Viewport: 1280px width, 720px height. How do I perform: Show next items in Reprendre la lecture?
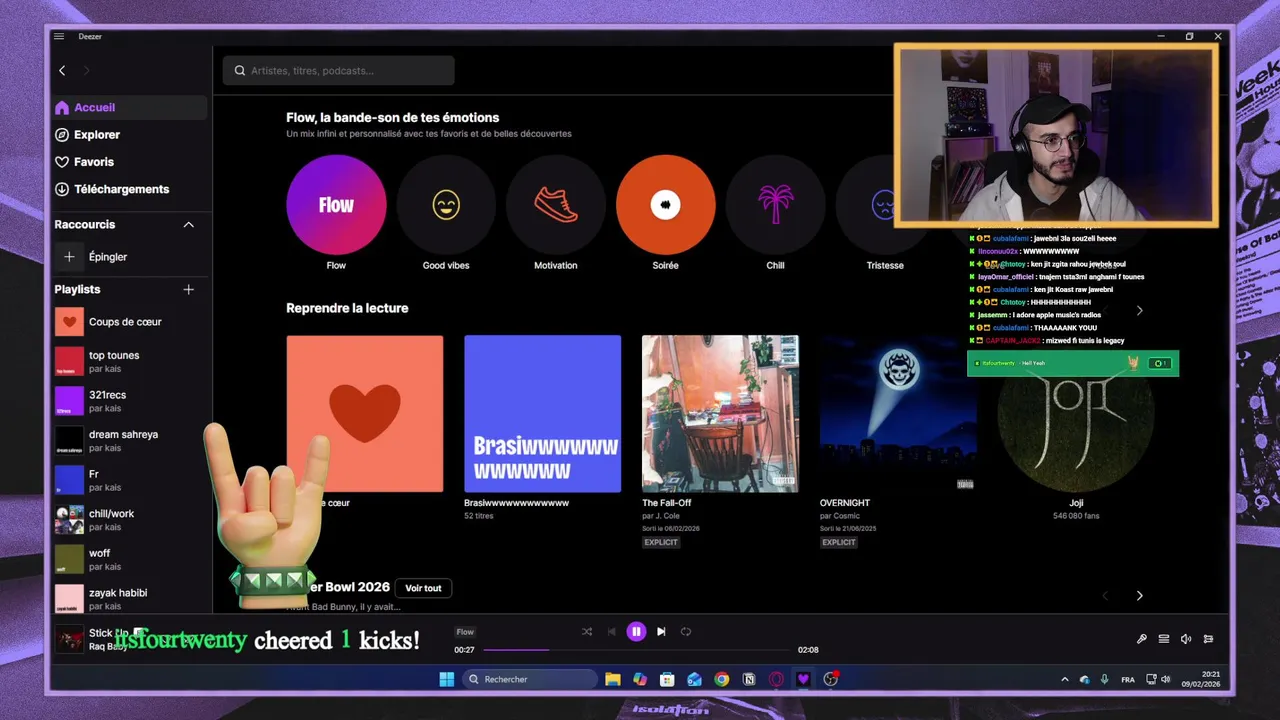pos(1139,310)
